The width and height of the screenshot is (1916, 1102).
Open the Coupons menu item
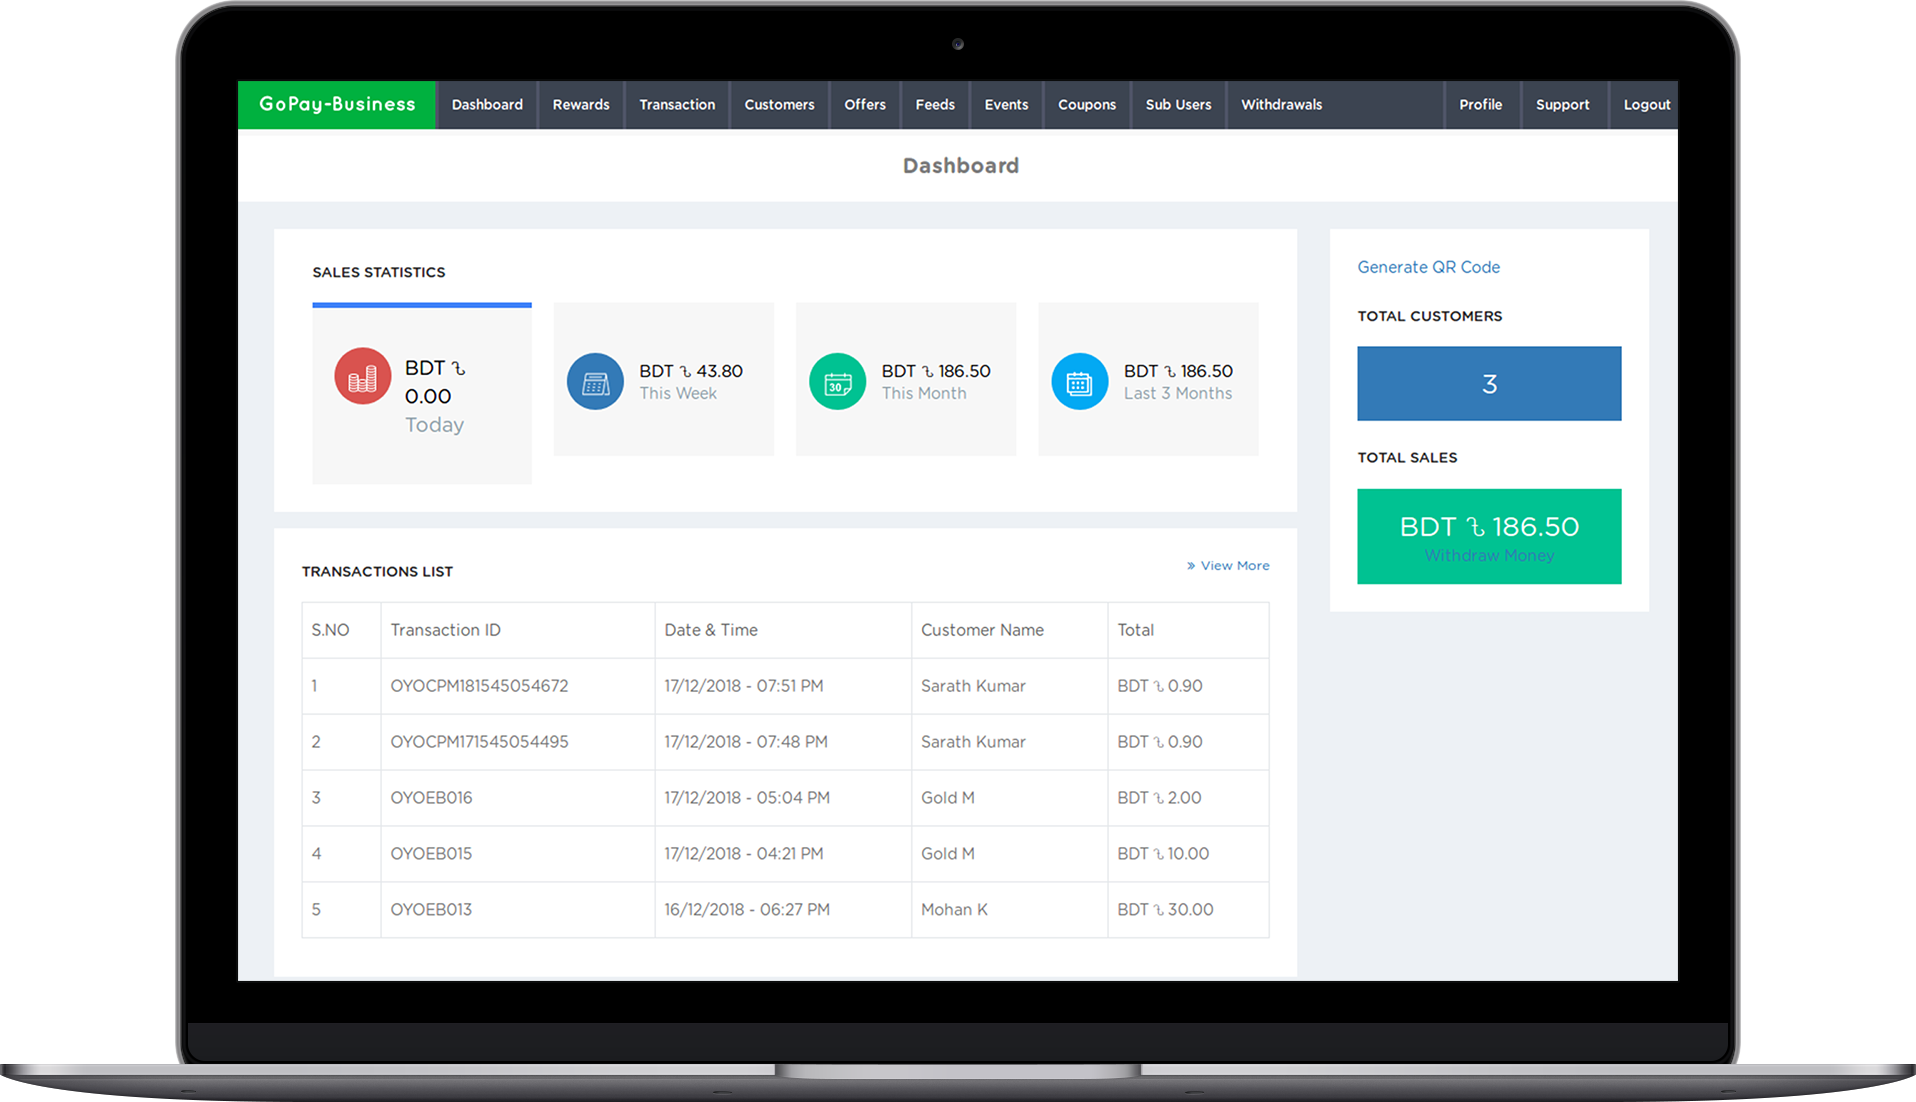pyautogui.click(x=1086, y=104)
